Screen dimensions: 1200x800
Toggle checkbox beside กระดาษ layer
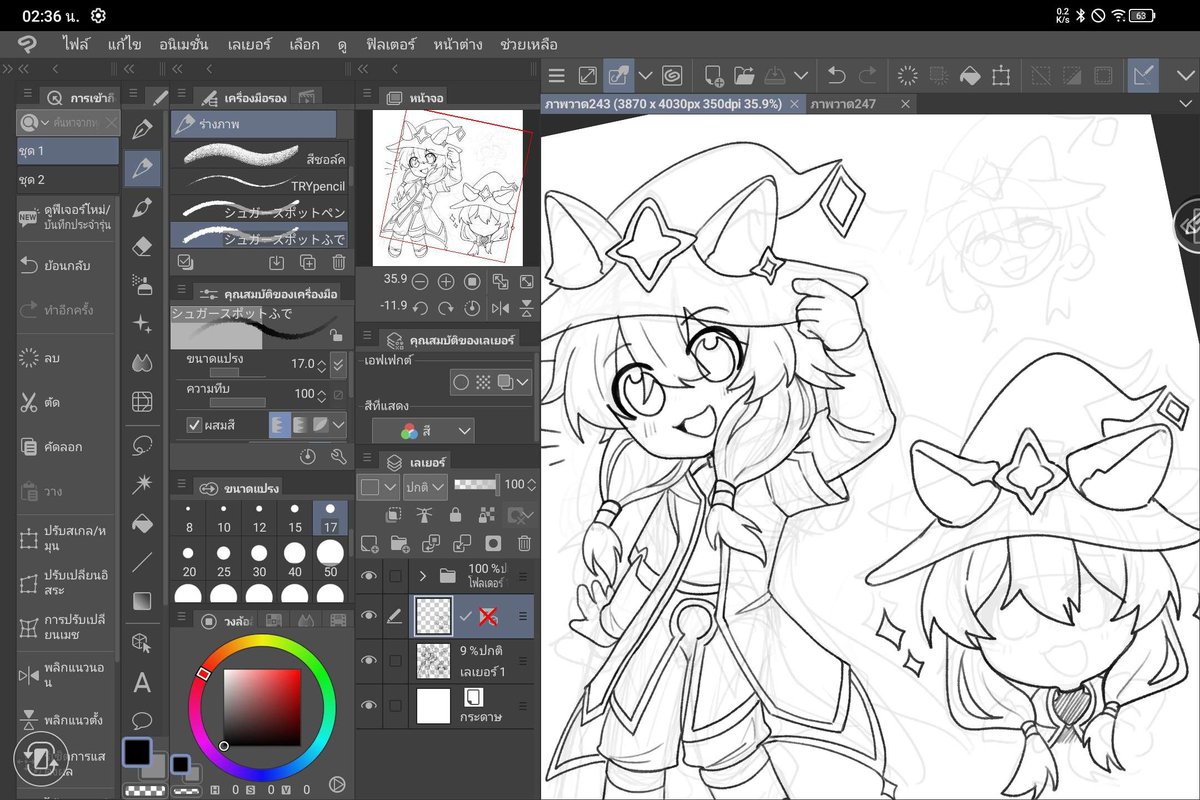(x=396, y=706)
